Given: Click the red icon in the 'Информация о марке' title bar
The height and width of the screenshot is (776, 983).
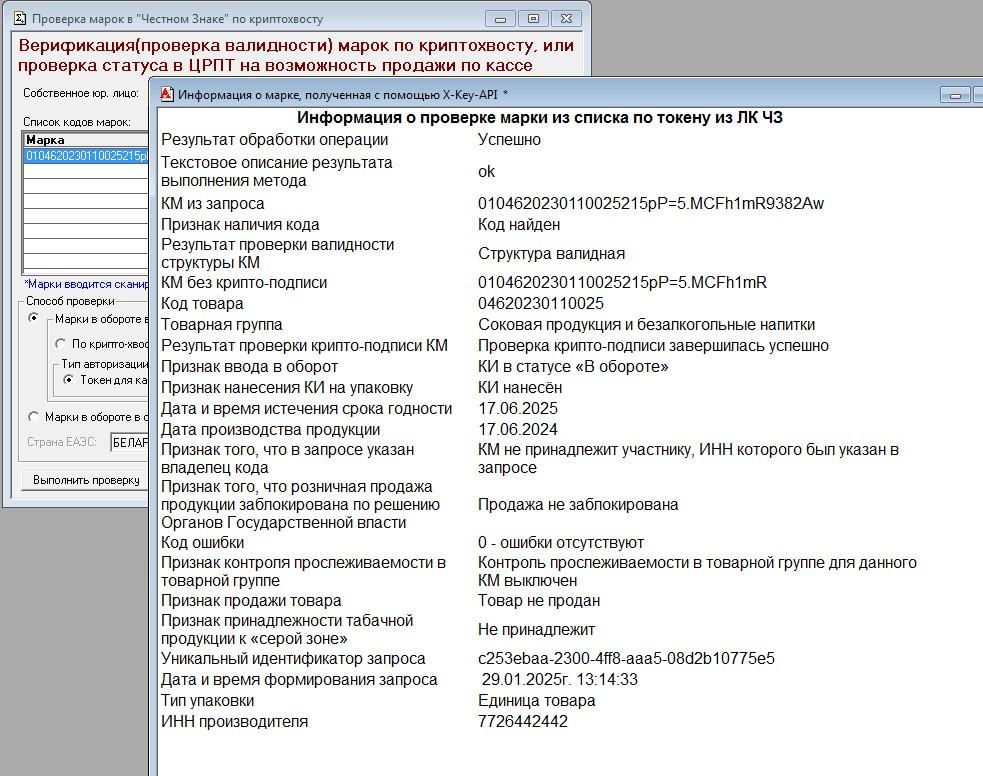Looking at the screenshot, I should click(167, 94).
